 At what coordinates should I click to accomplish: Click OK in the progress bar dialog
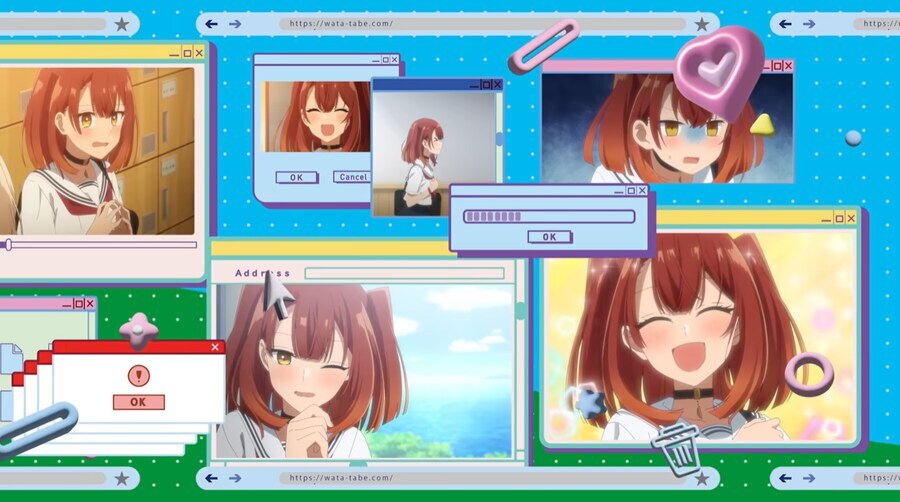pyautogui.click(x=549, y=236)
